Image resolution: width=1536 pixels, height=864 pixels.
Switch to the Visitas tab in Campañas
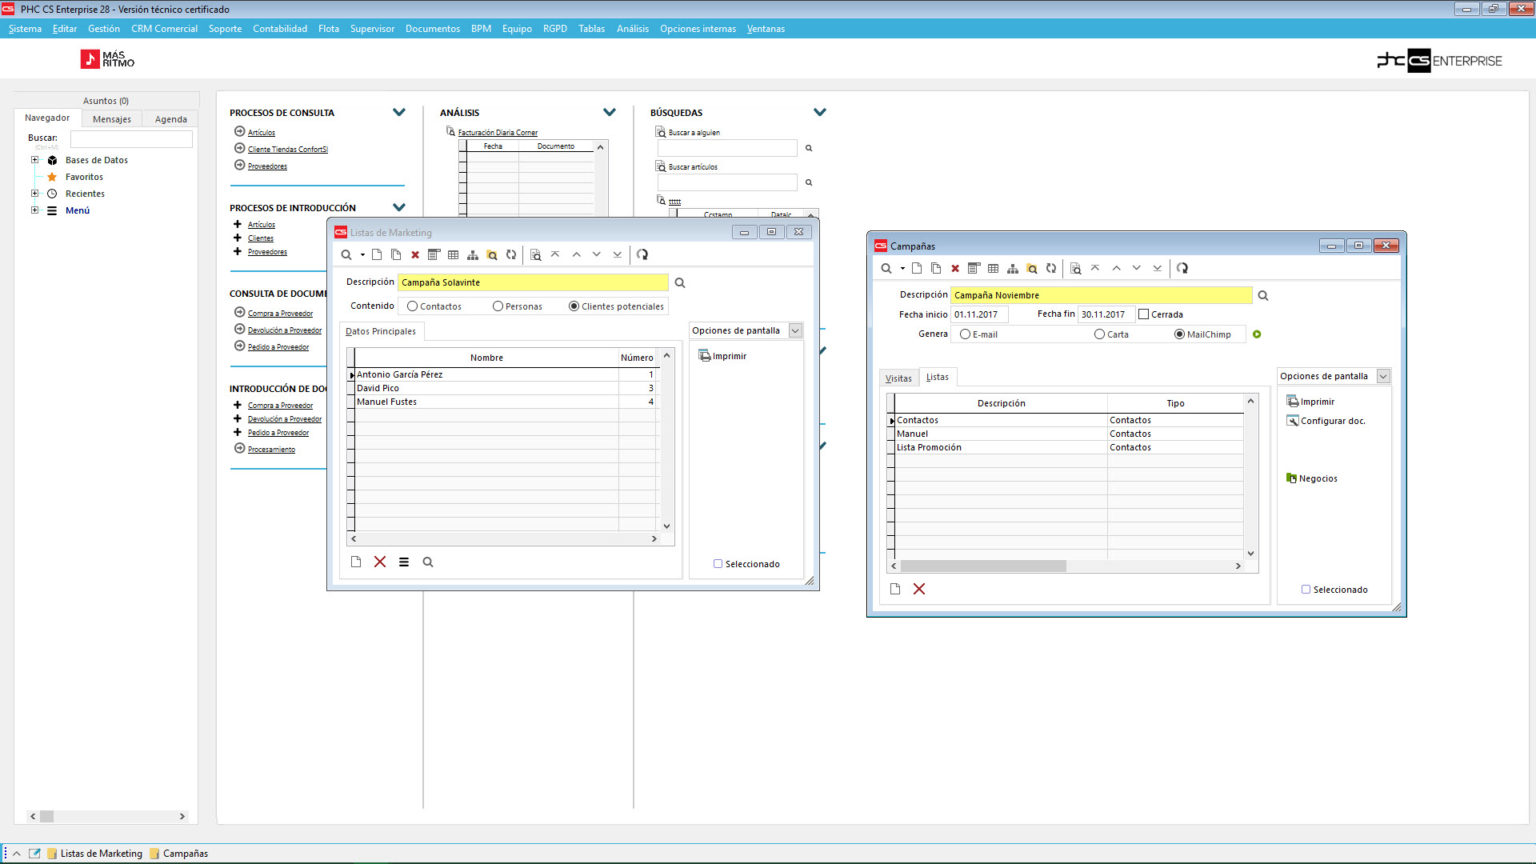[899, 378]
